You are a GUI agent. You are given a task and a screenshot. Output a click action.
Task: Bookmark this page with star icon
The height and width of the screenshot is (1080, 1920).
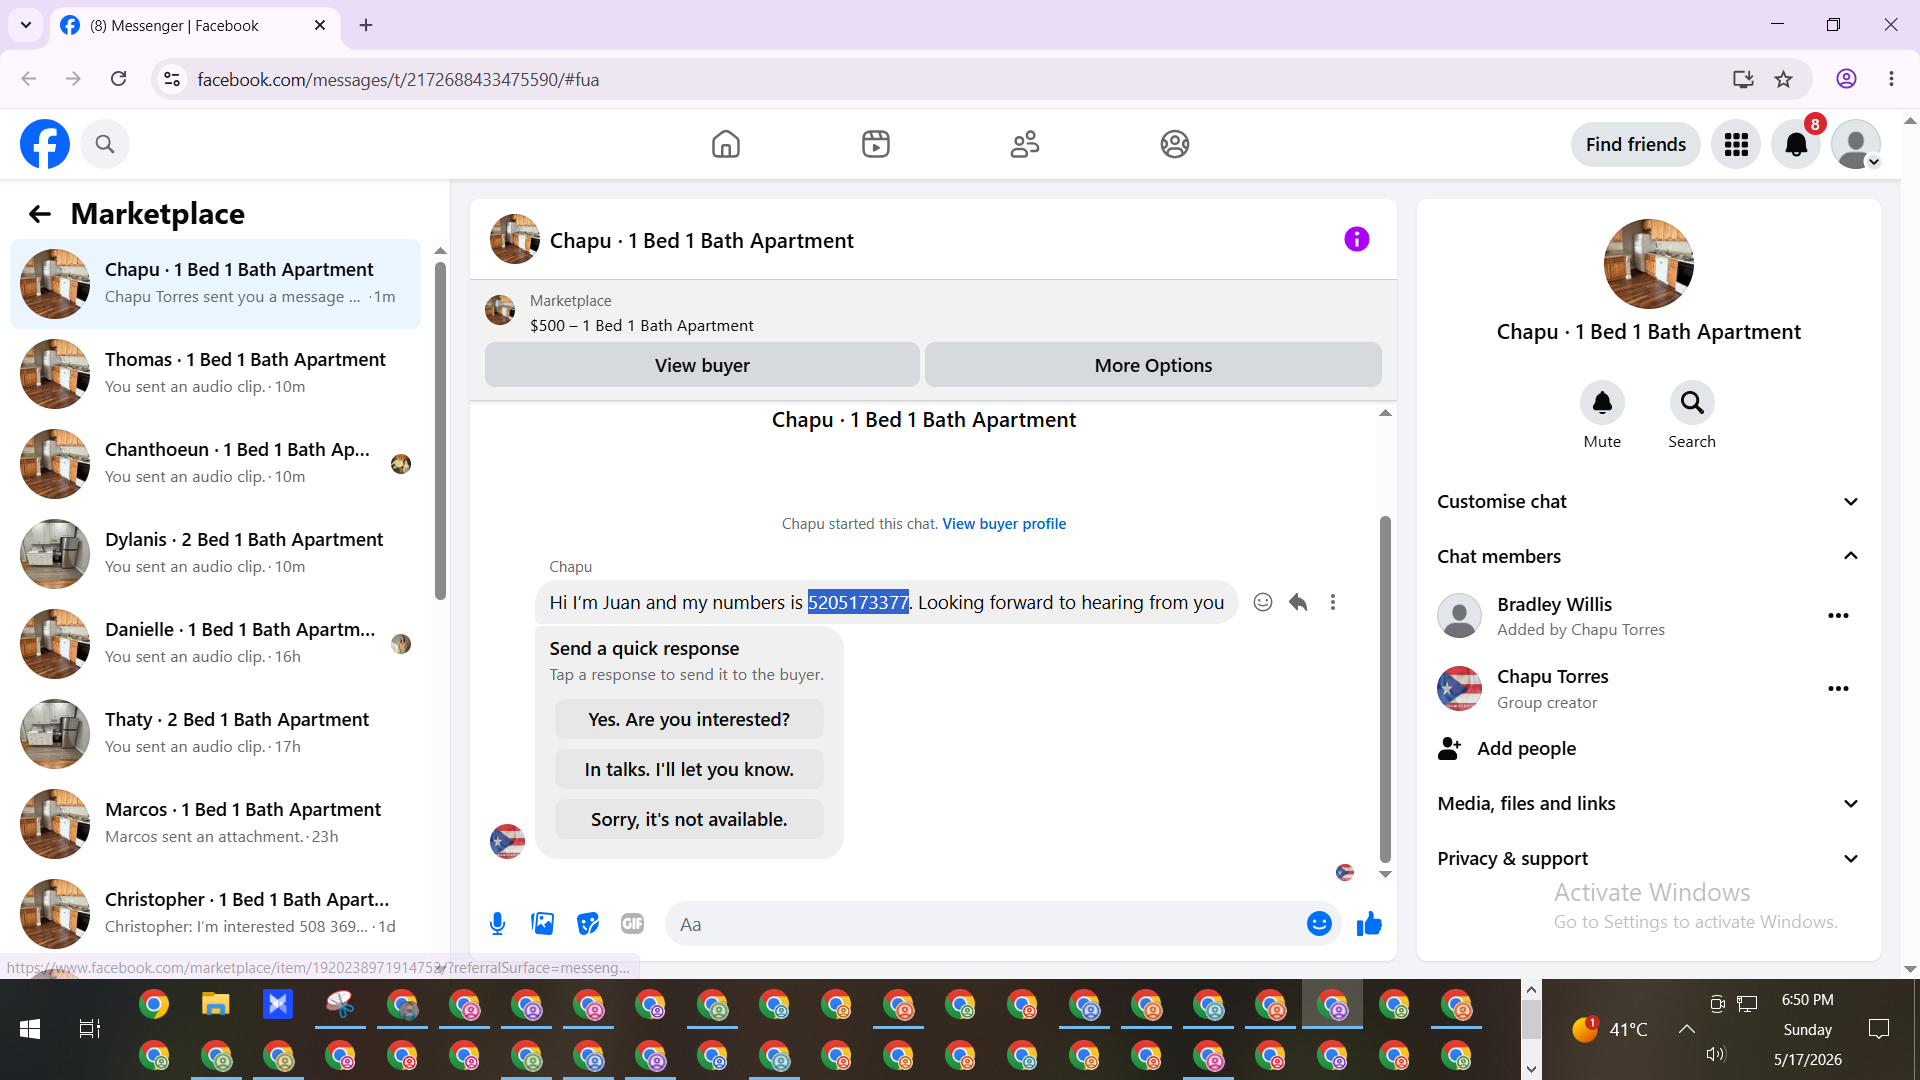(x=1784, y=79)
